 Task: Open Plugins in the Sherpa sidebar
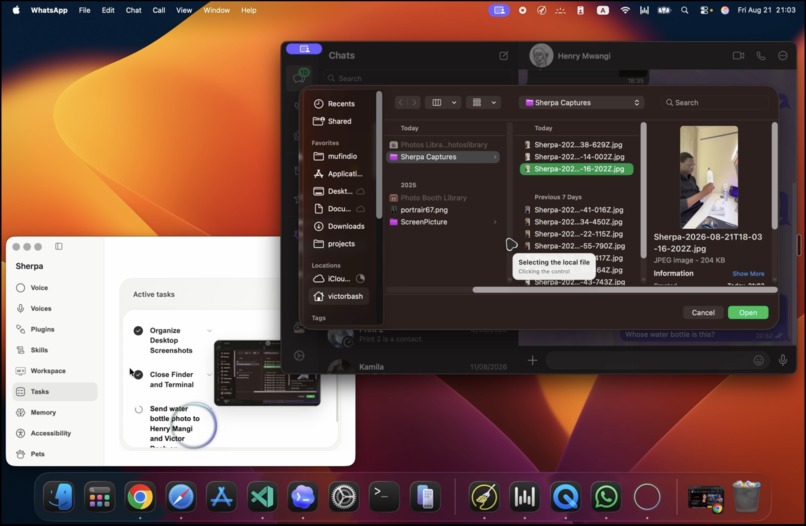pos(54,329)
